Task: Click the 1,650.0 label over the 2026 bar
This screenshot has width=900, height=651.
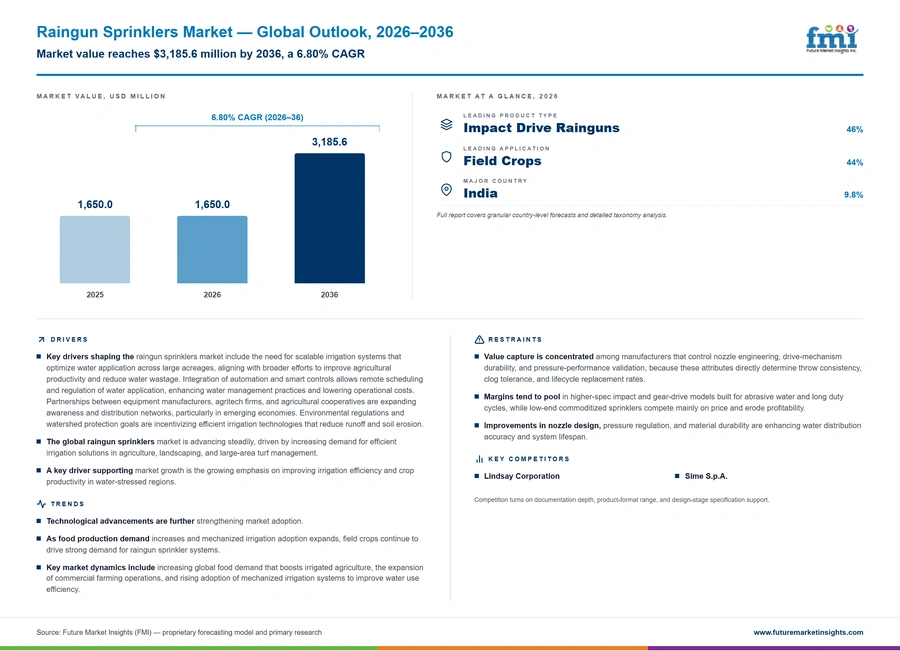Action: 212,204
